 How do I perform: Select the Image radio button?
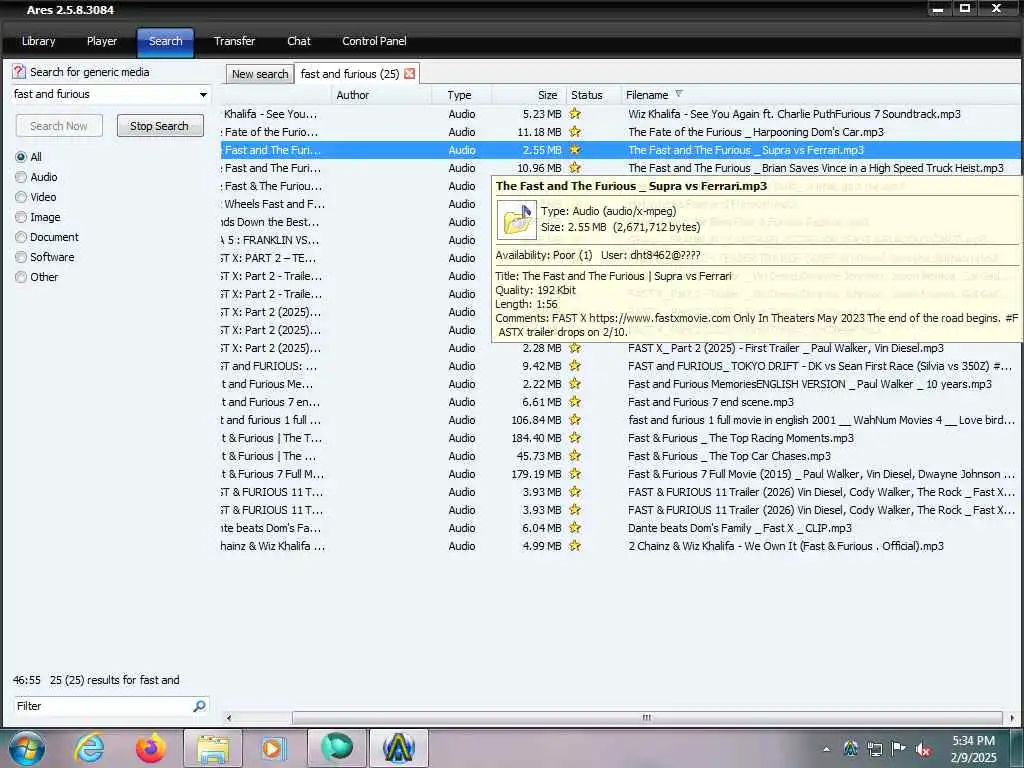[21, 217]
